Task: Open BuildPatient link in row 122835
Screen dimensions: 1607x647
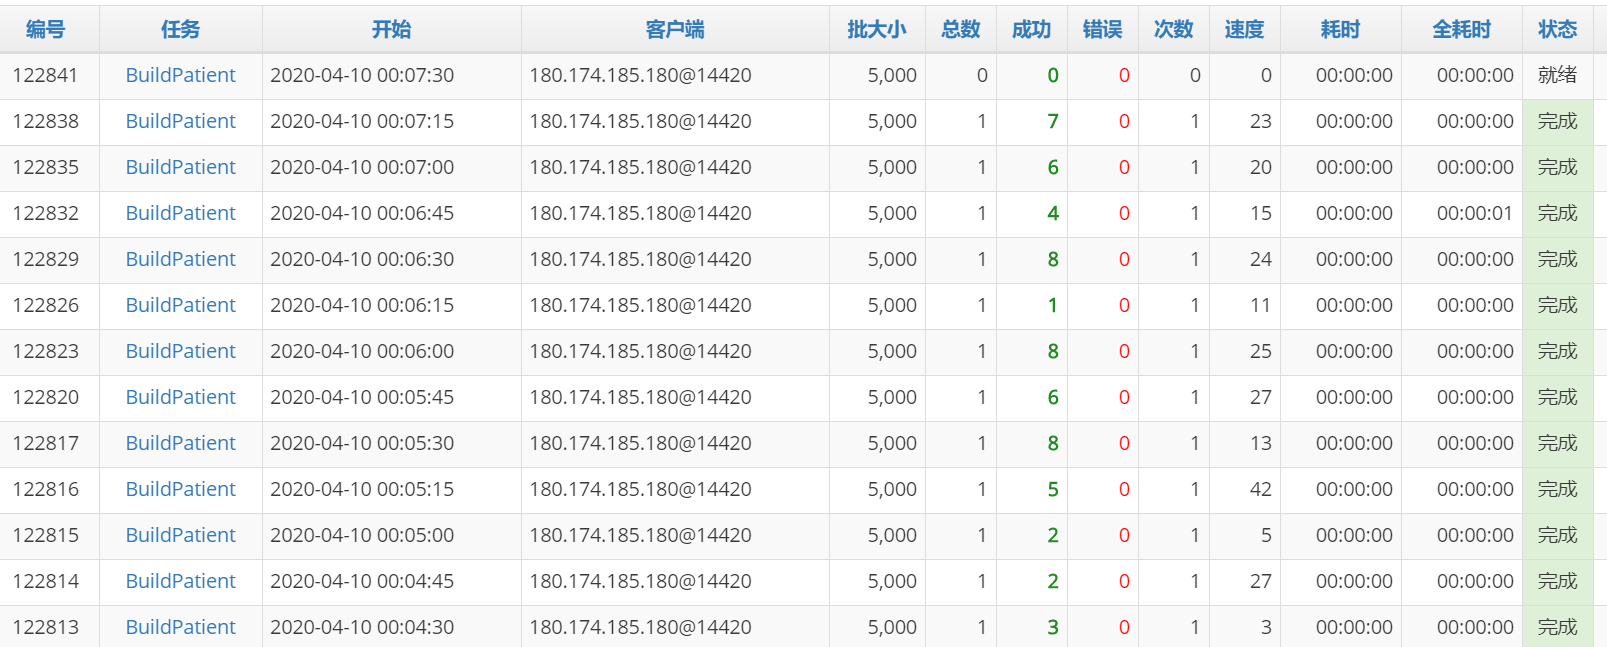Action: point(181,168)
